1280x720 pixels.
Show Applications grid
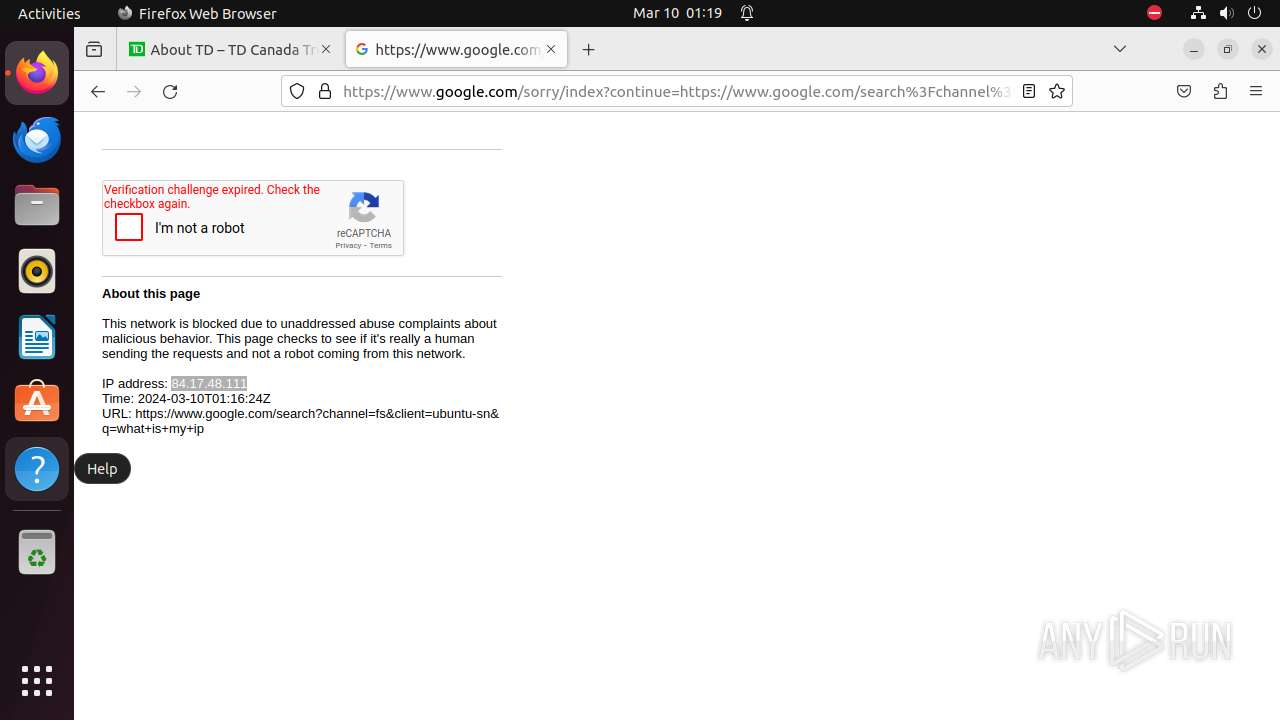(37, 681)
